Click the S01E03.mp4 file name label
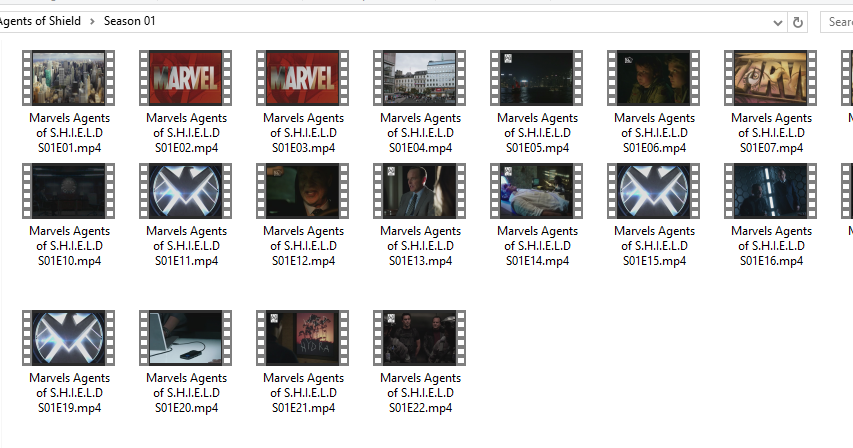The image size is (853, 448). [304, 133]
